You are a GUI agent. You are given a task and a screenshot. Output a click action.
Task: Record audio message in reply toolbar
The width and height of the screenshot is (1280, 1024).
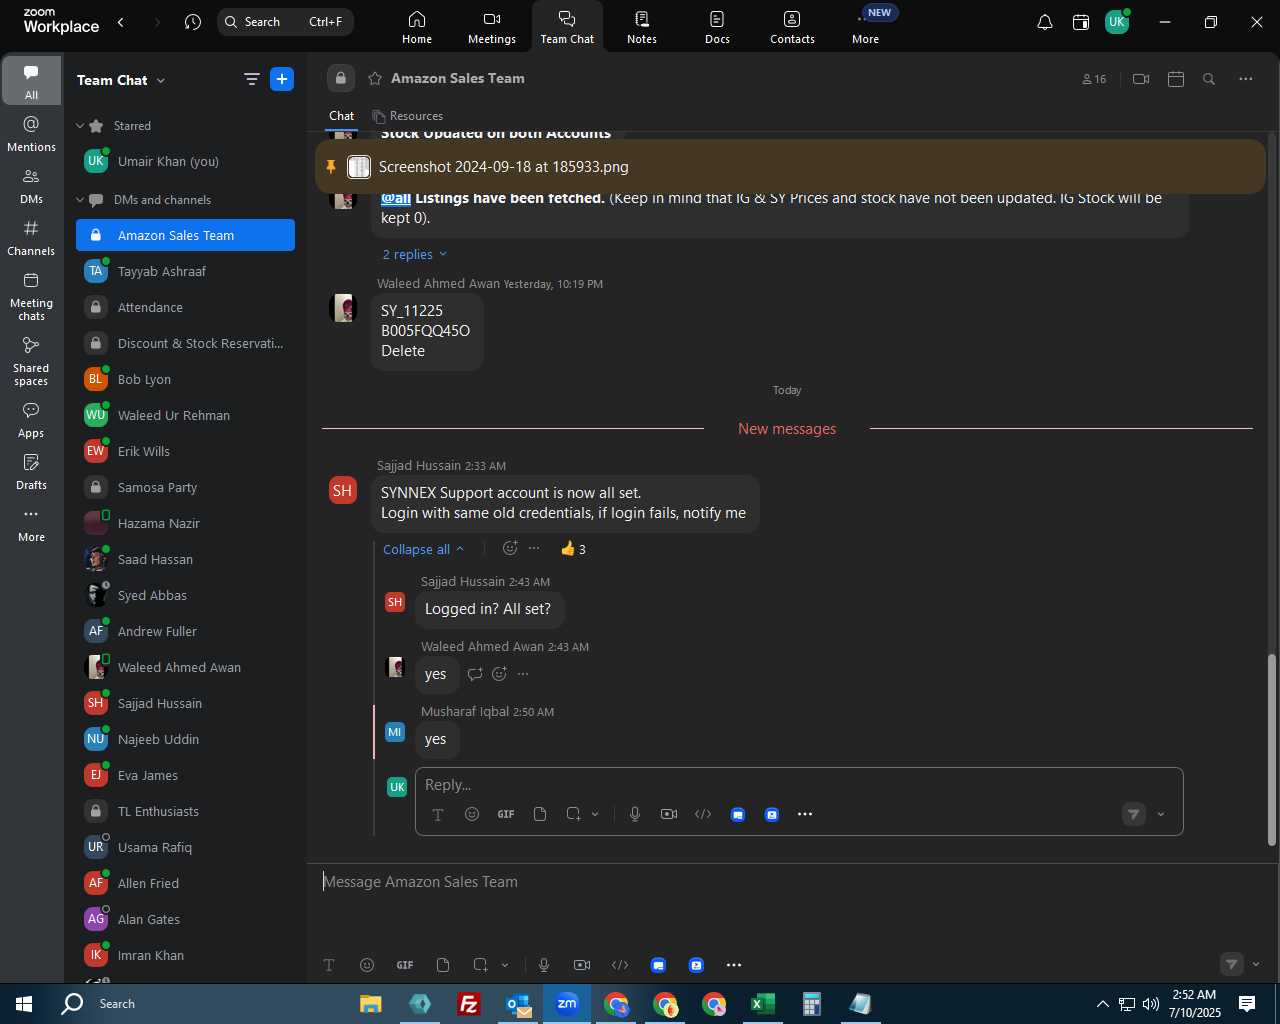pyautogui.click(x=635, y=814)
